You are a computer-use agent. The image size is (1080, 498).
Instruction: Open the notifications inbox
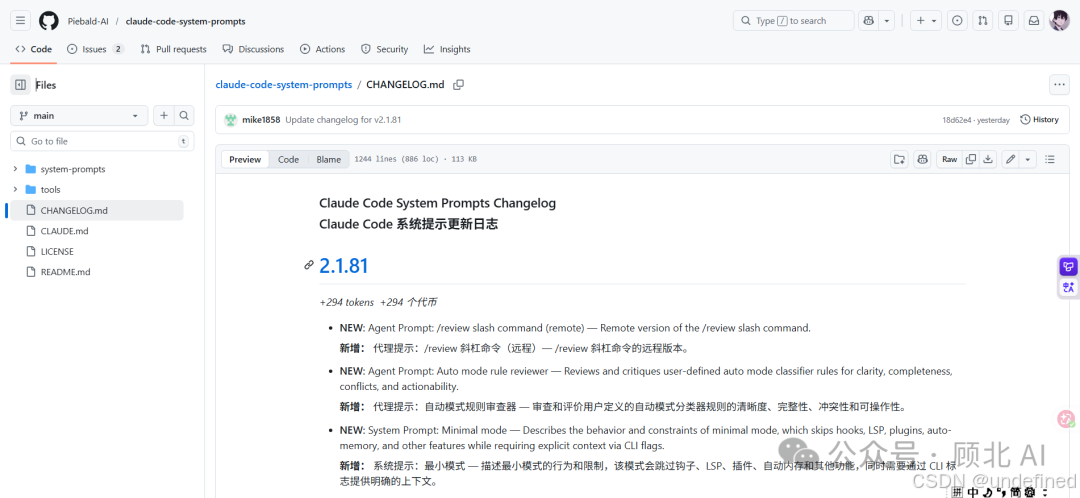[x=1034, y=21]
